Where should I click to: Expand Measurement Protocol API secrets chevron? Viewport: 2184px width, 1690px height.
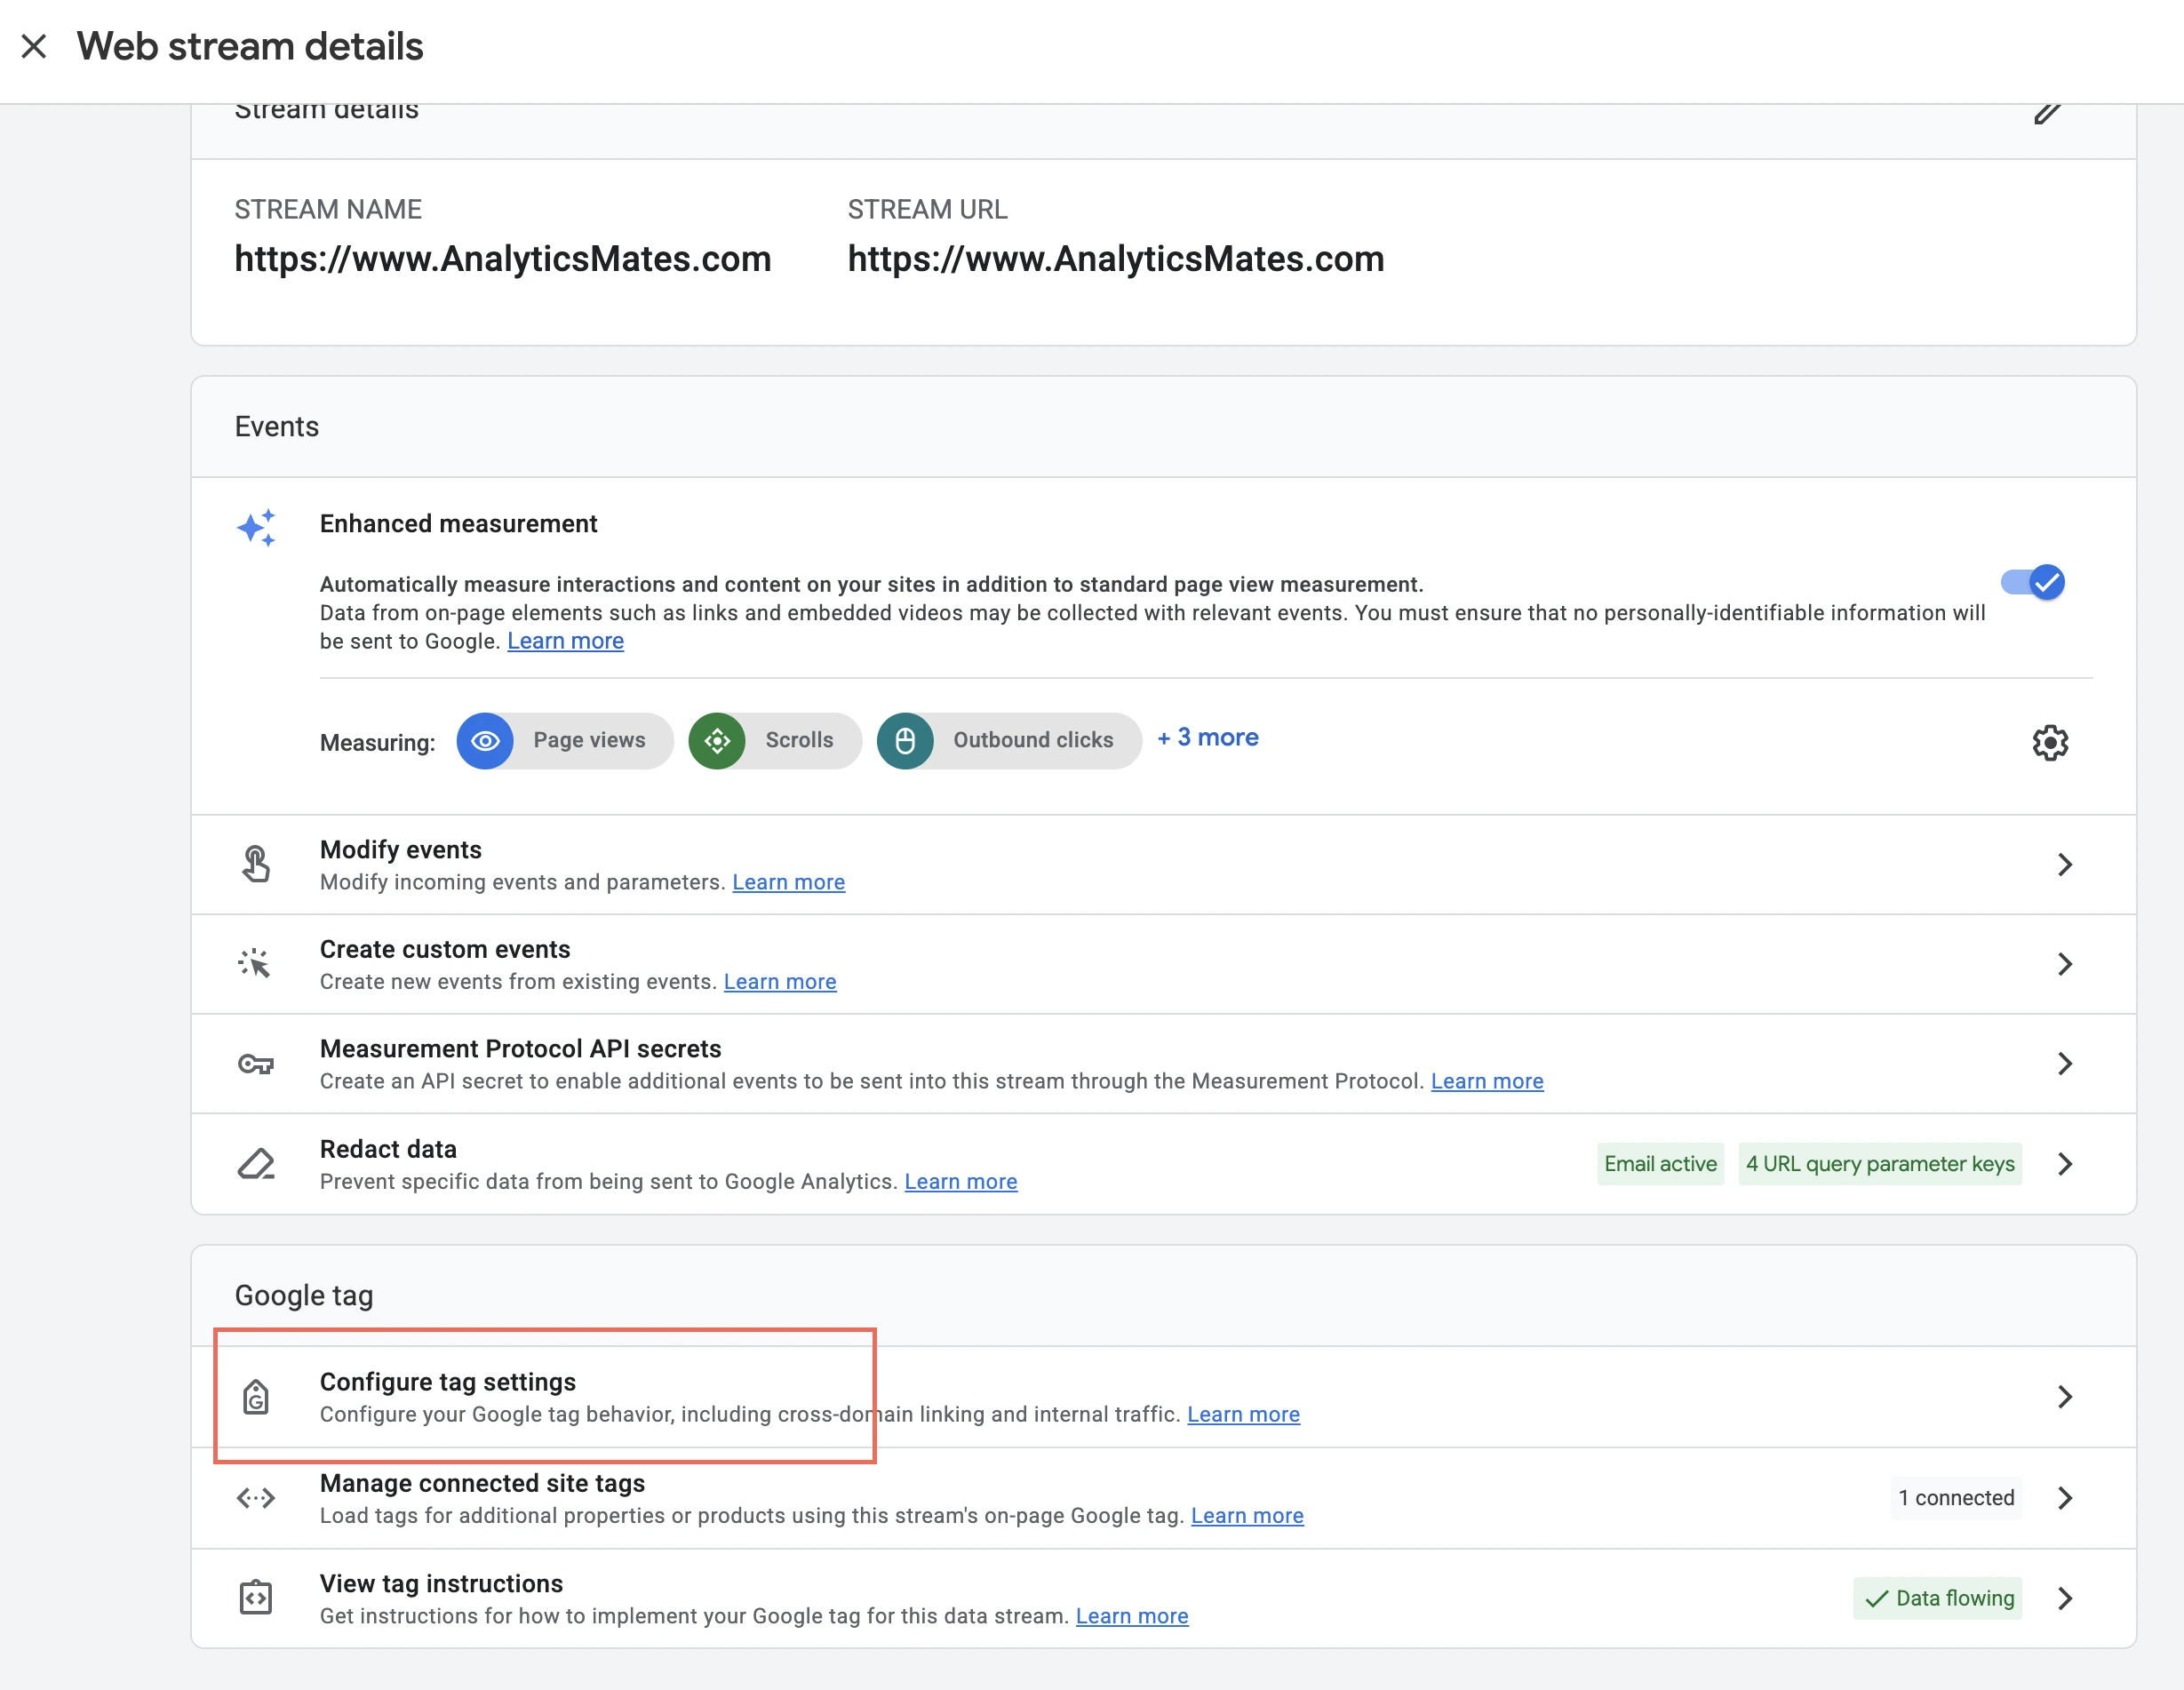[x=2065, y=1063]
